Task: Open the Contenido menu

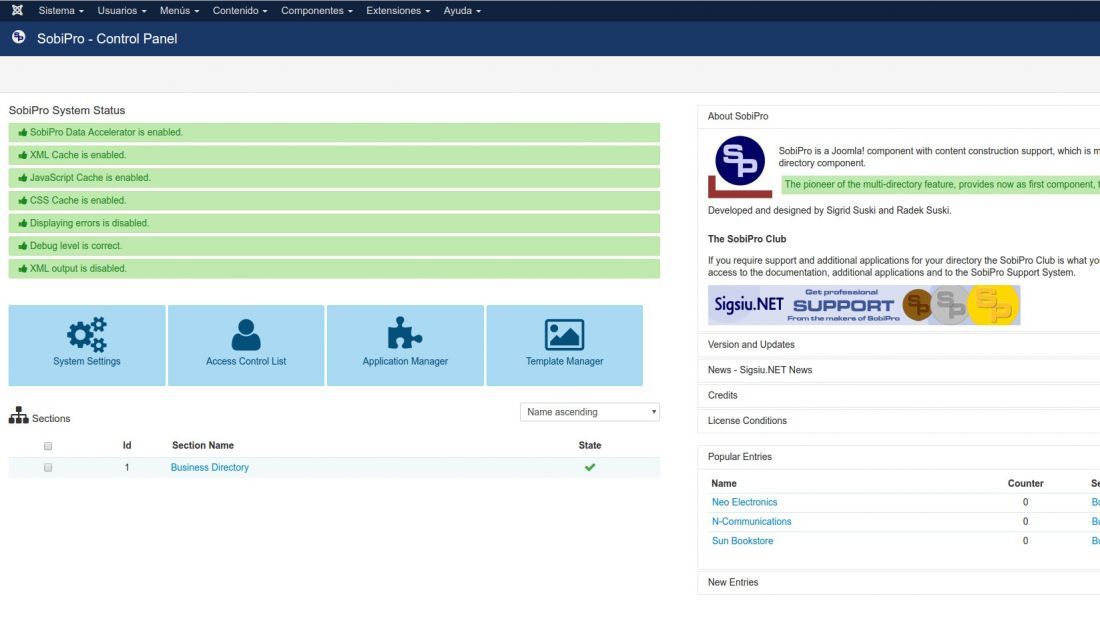Action: 240,11
